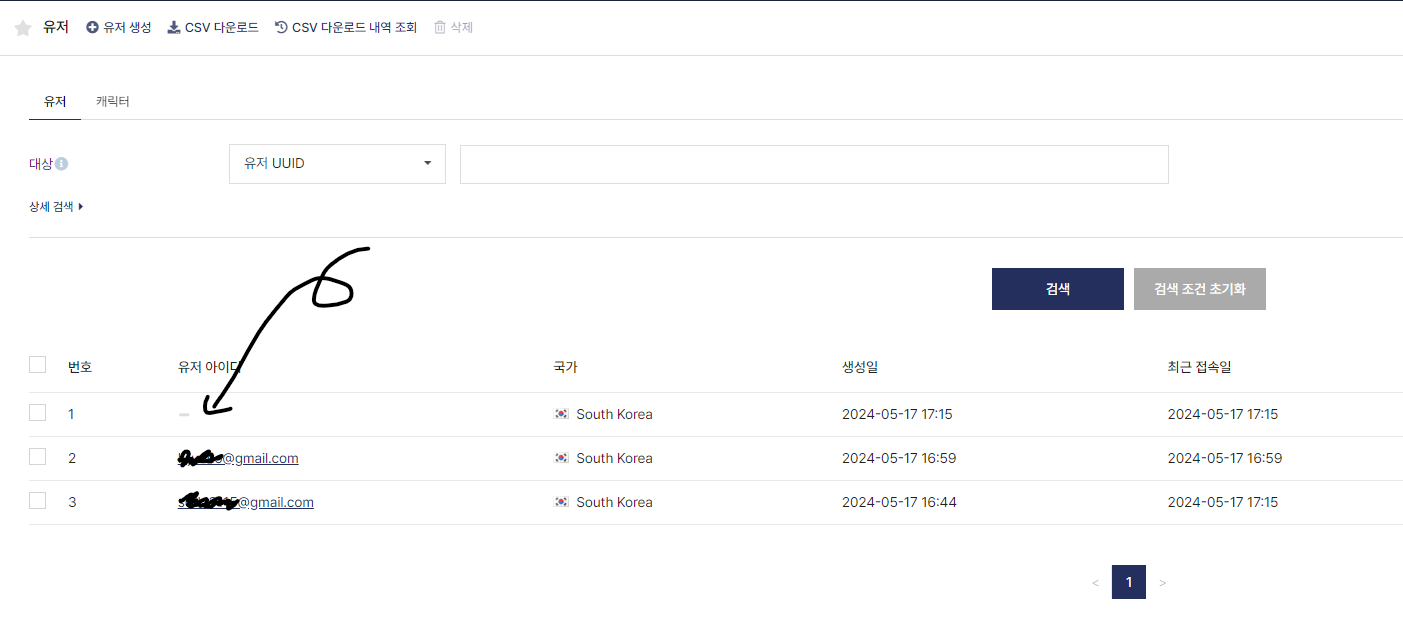The height and width of the screenshot is (634, 1403).
Task: Open the gmail.com user link in row 3
Action: 246,502
